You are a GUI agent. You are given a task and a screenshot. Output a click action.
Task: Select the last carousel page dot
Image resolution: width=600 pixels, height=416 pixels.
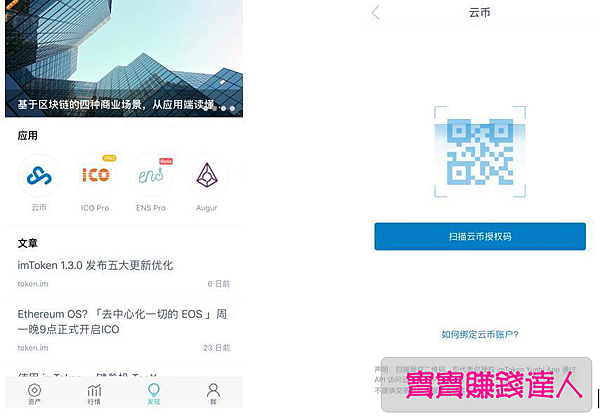click(x=232, y=109)
